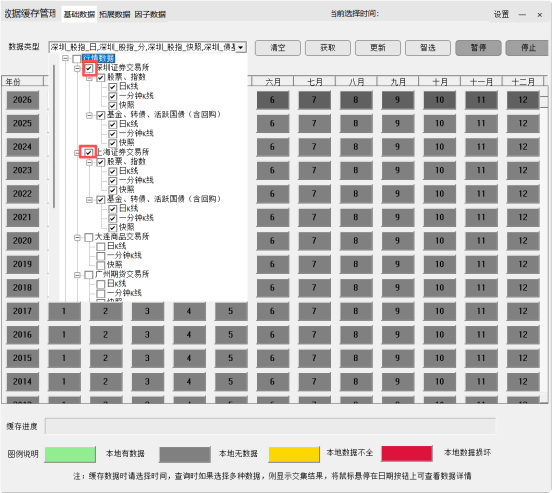
Task: Open the 数据类型 dropdown arrow
Action: coord(241,47)
